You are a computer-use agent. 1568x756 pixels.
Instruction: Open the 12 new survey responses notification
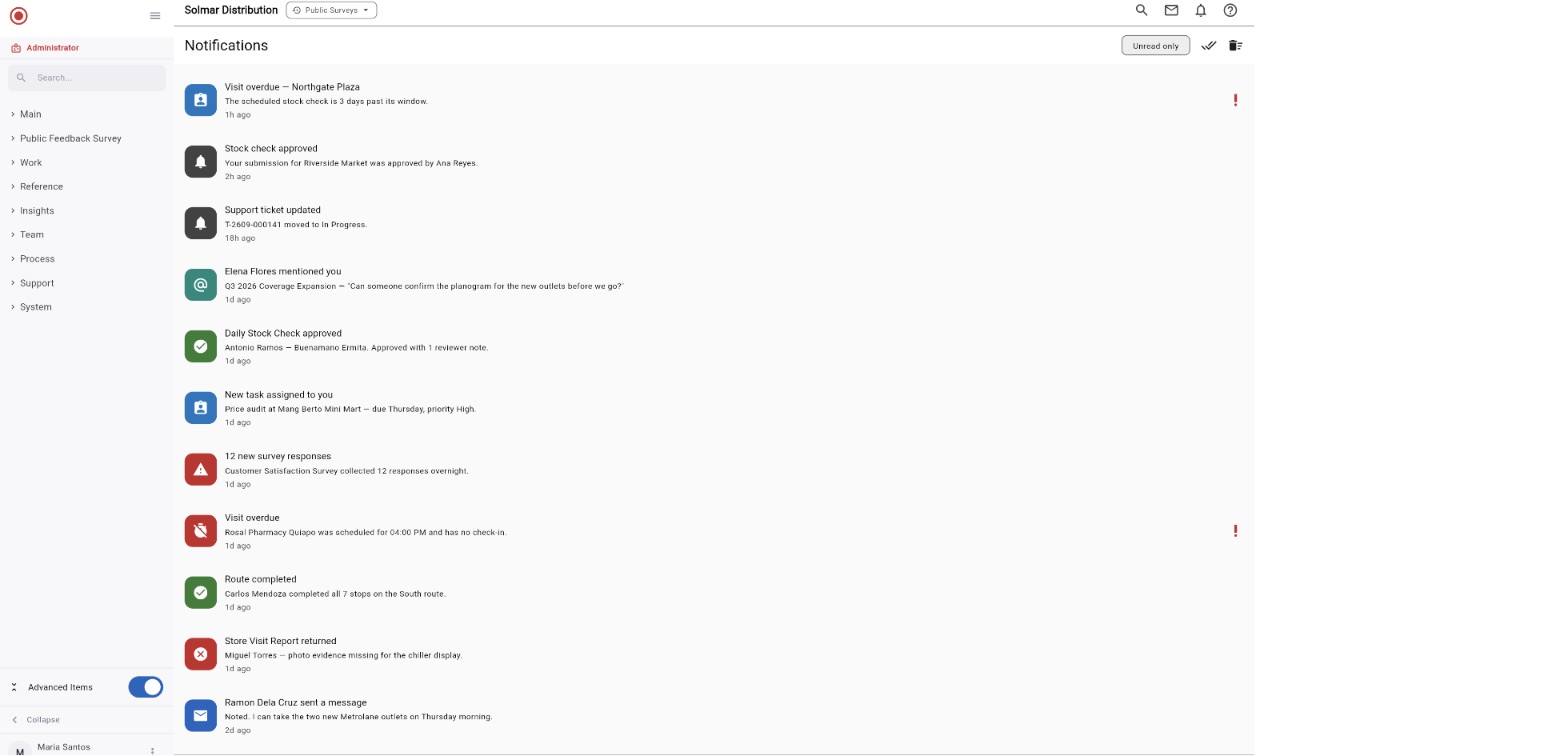coord(713,469)
